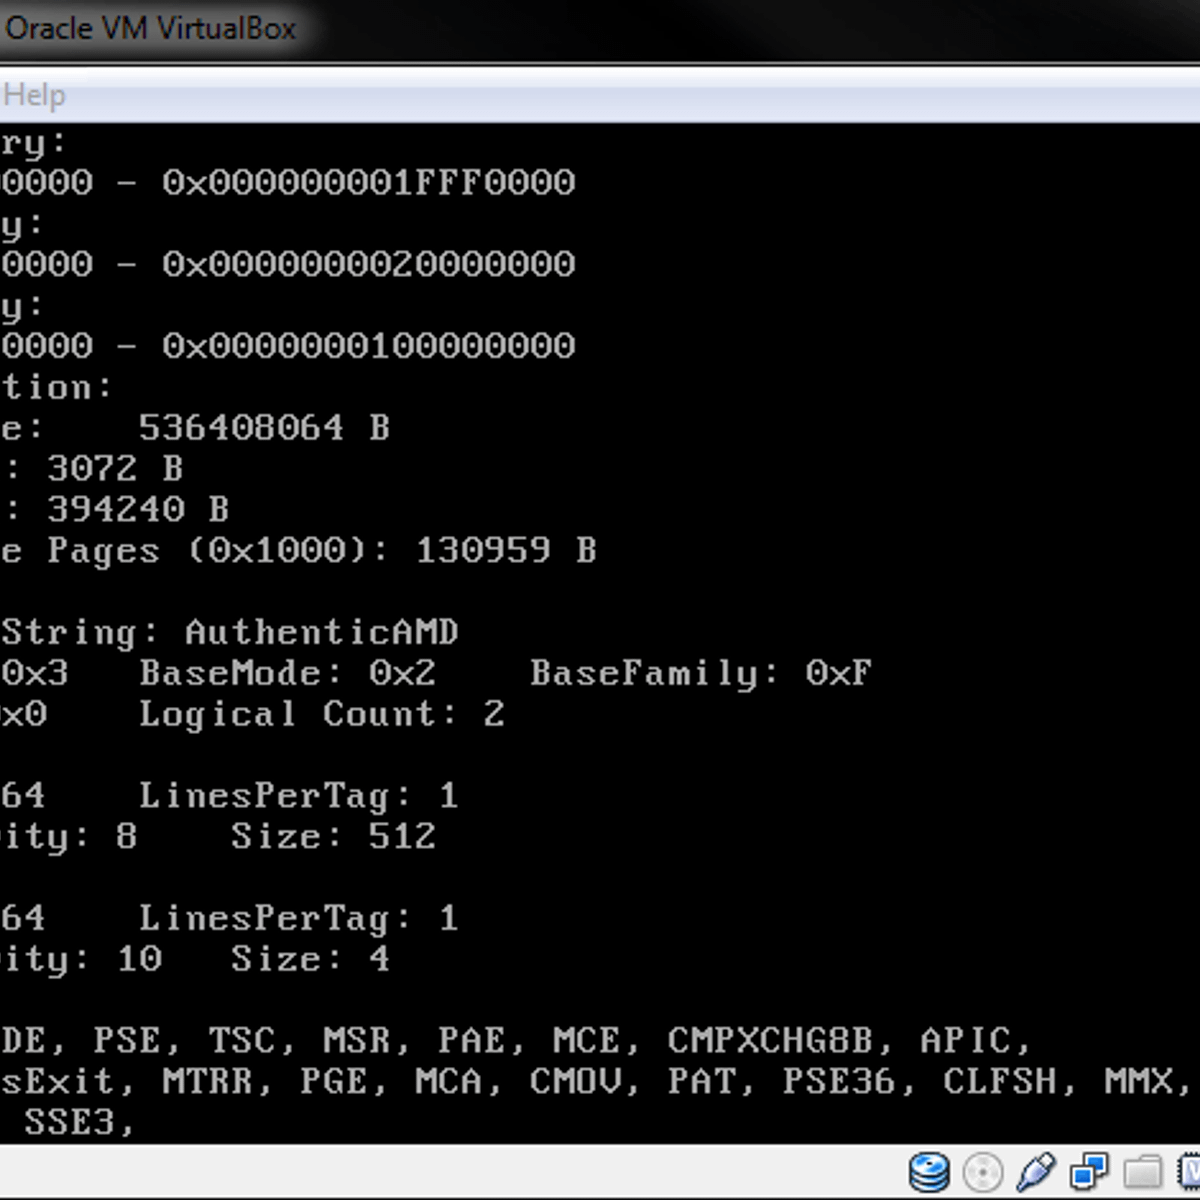The image size is (1200, 1200).
Task: Click the PGE feature flag
Action: (333, 1082)
